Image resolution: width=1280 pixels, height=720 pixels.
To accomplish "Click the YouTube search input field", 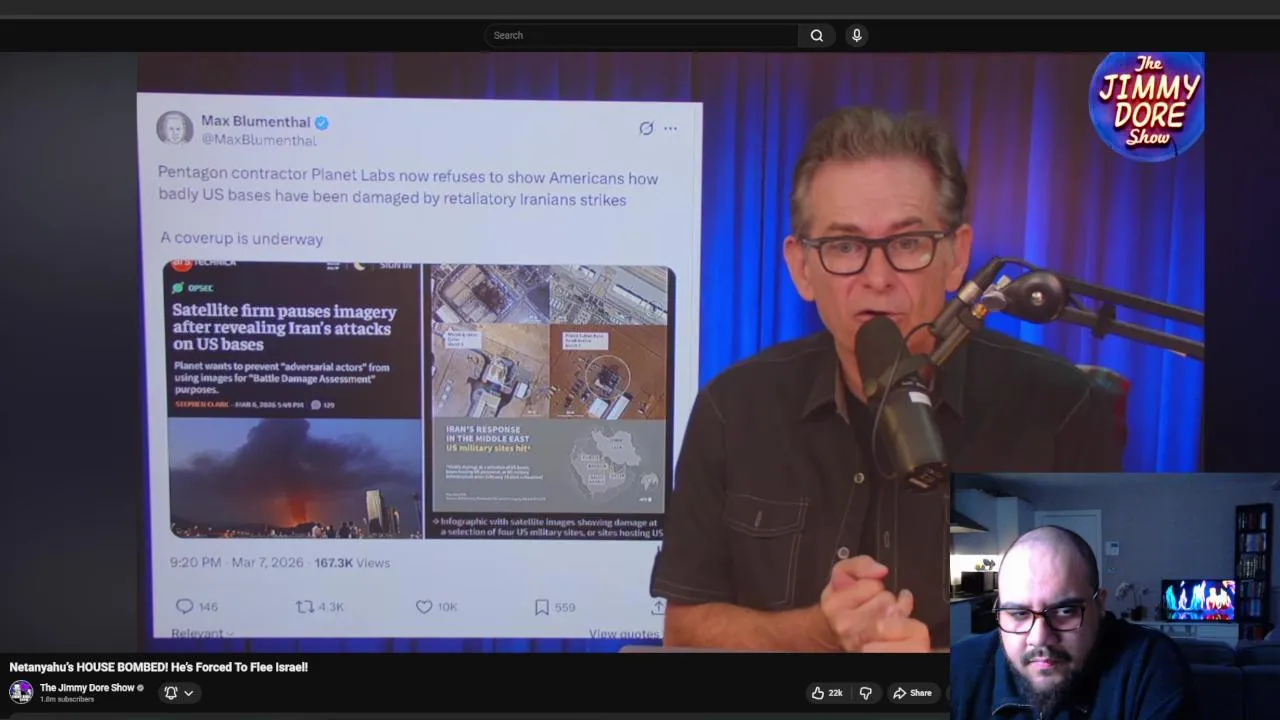I will click(641, 35).
